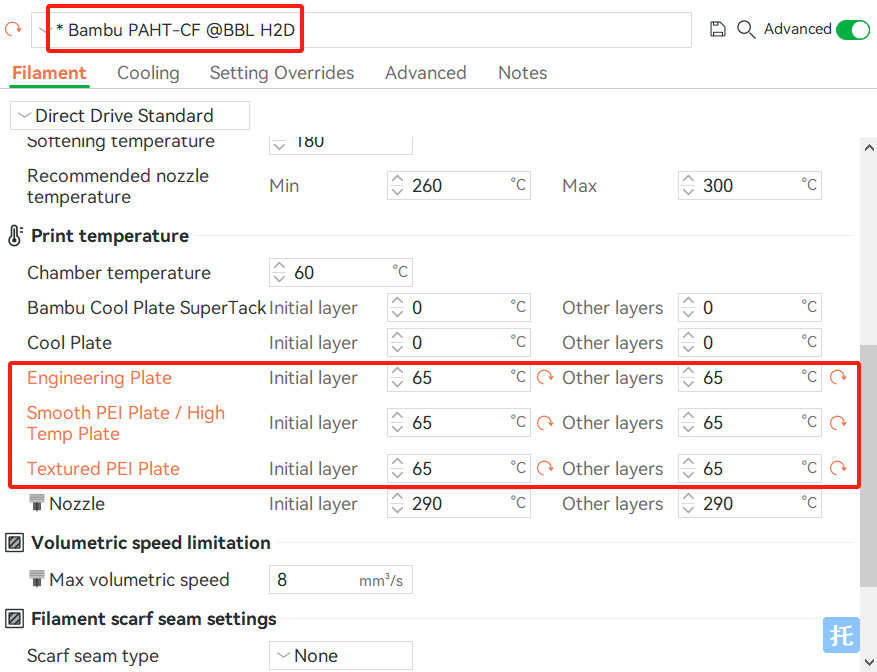The width and height of the screenshot is (877, 672).
Task: Click the vertical scrollbar down arrow
Action: tap(869, 661)
